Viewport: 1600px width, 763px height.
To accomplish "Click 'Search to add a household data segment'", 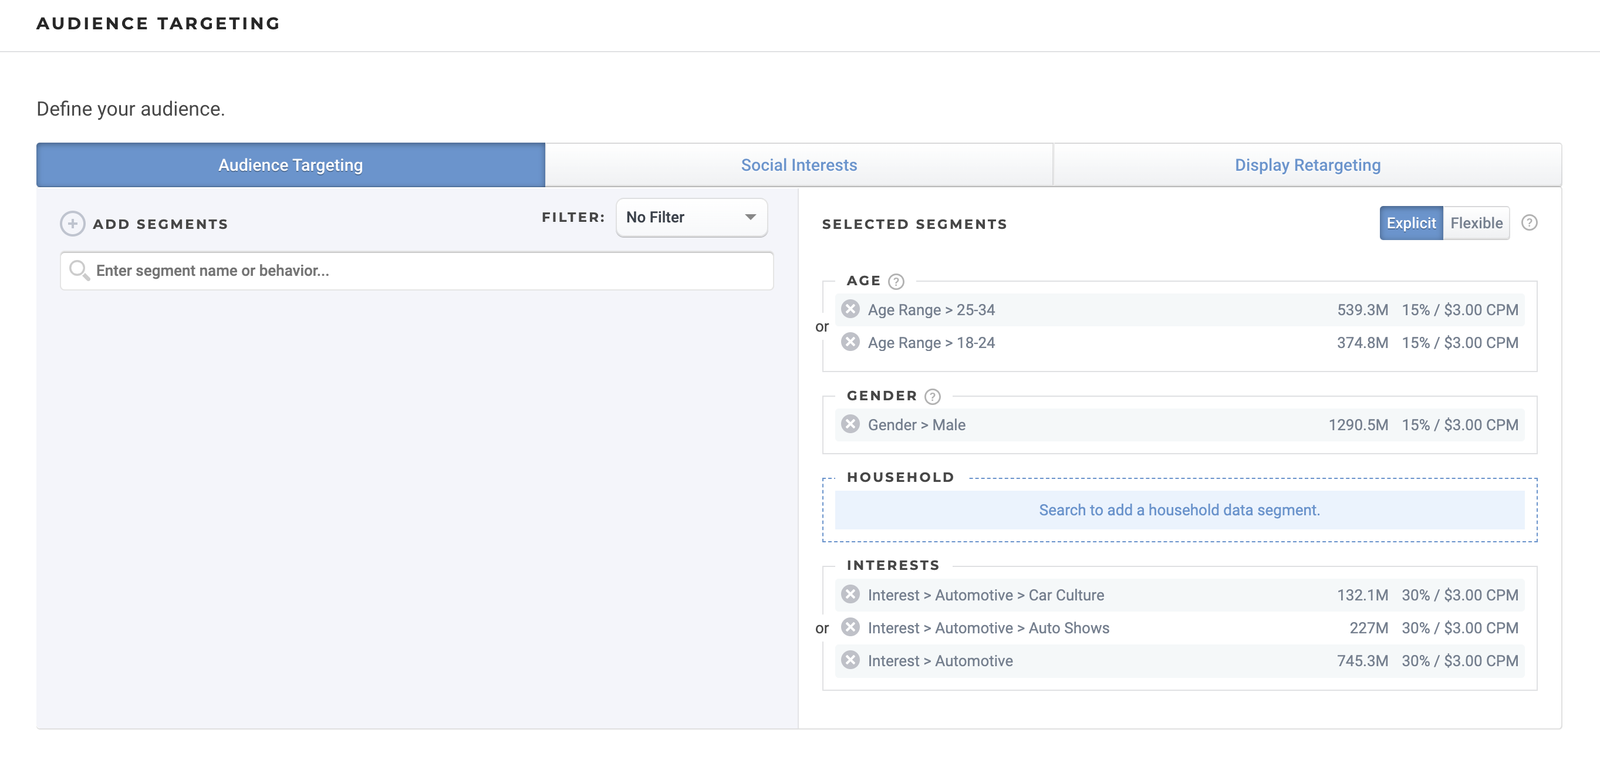I will coord(1179,510).
